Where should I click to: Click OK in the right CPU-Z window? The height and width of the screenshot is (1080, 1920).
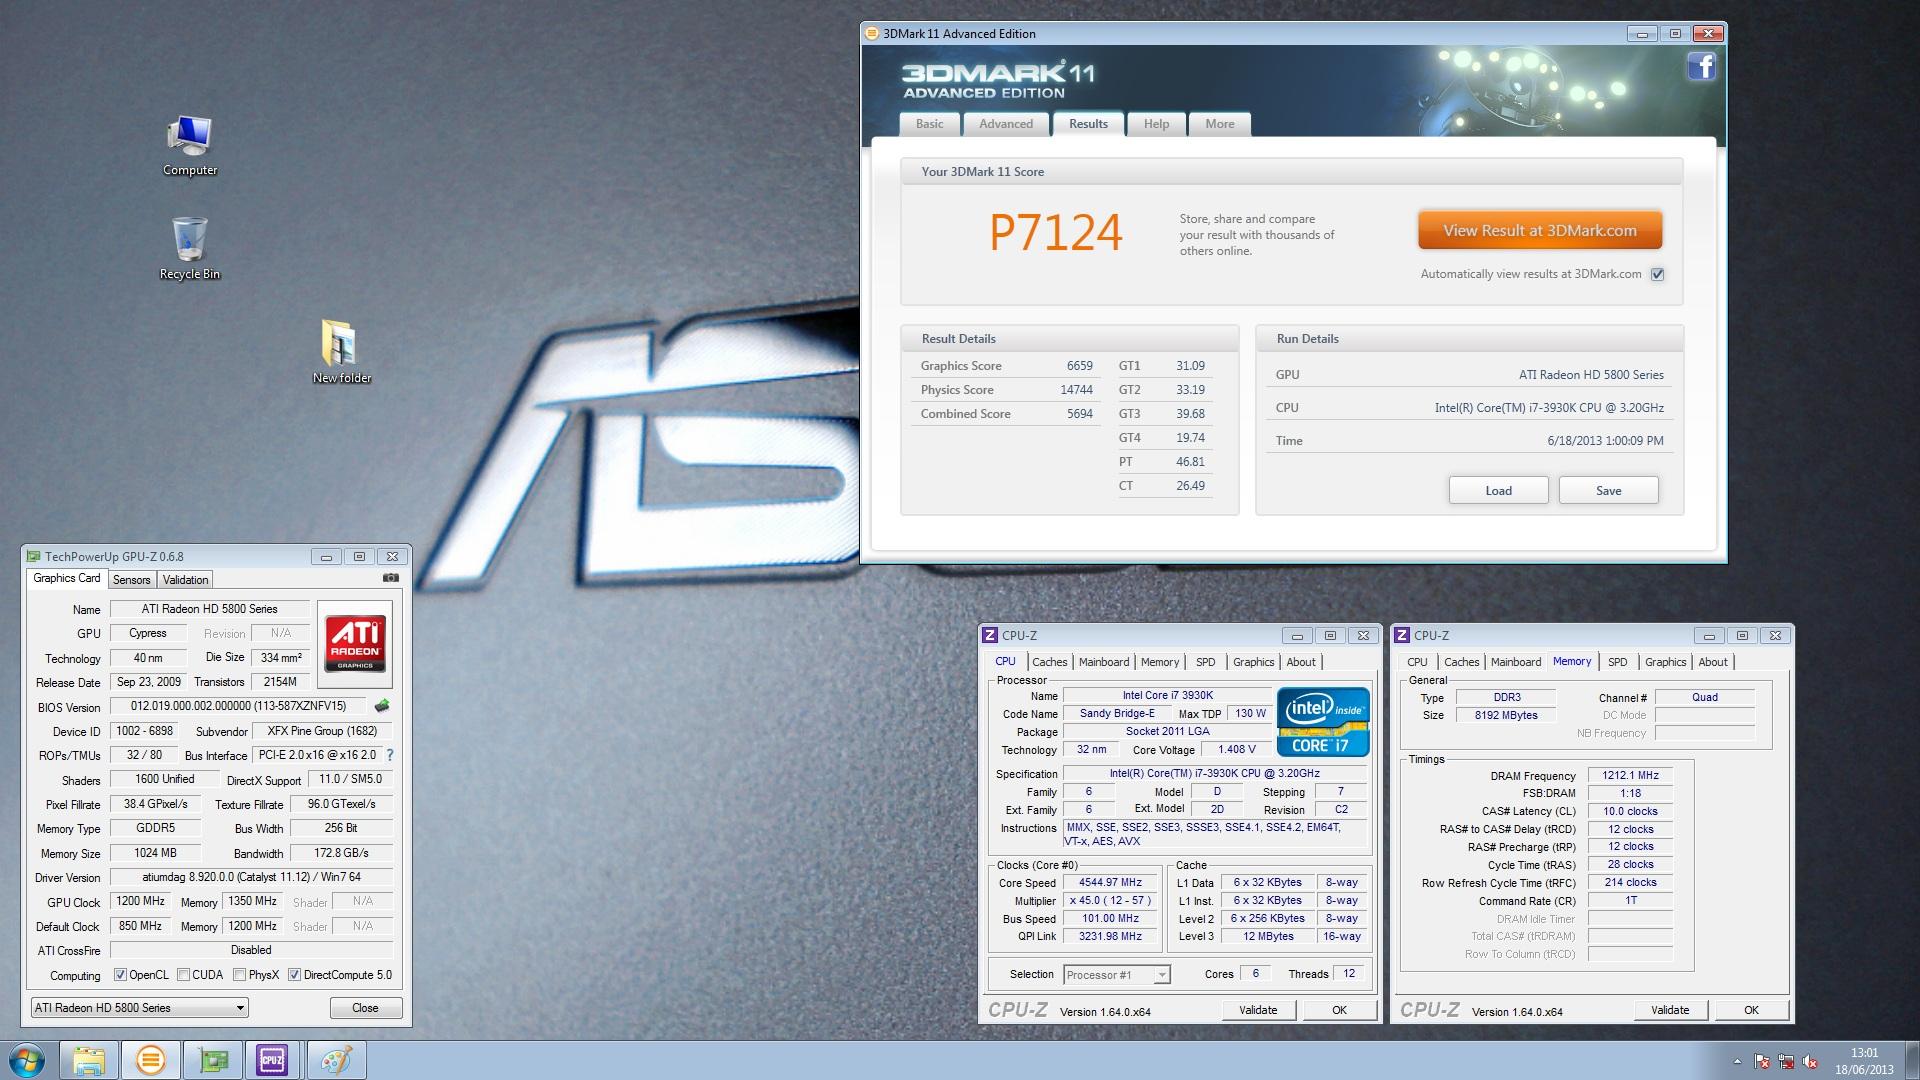click(1751, 1010)
